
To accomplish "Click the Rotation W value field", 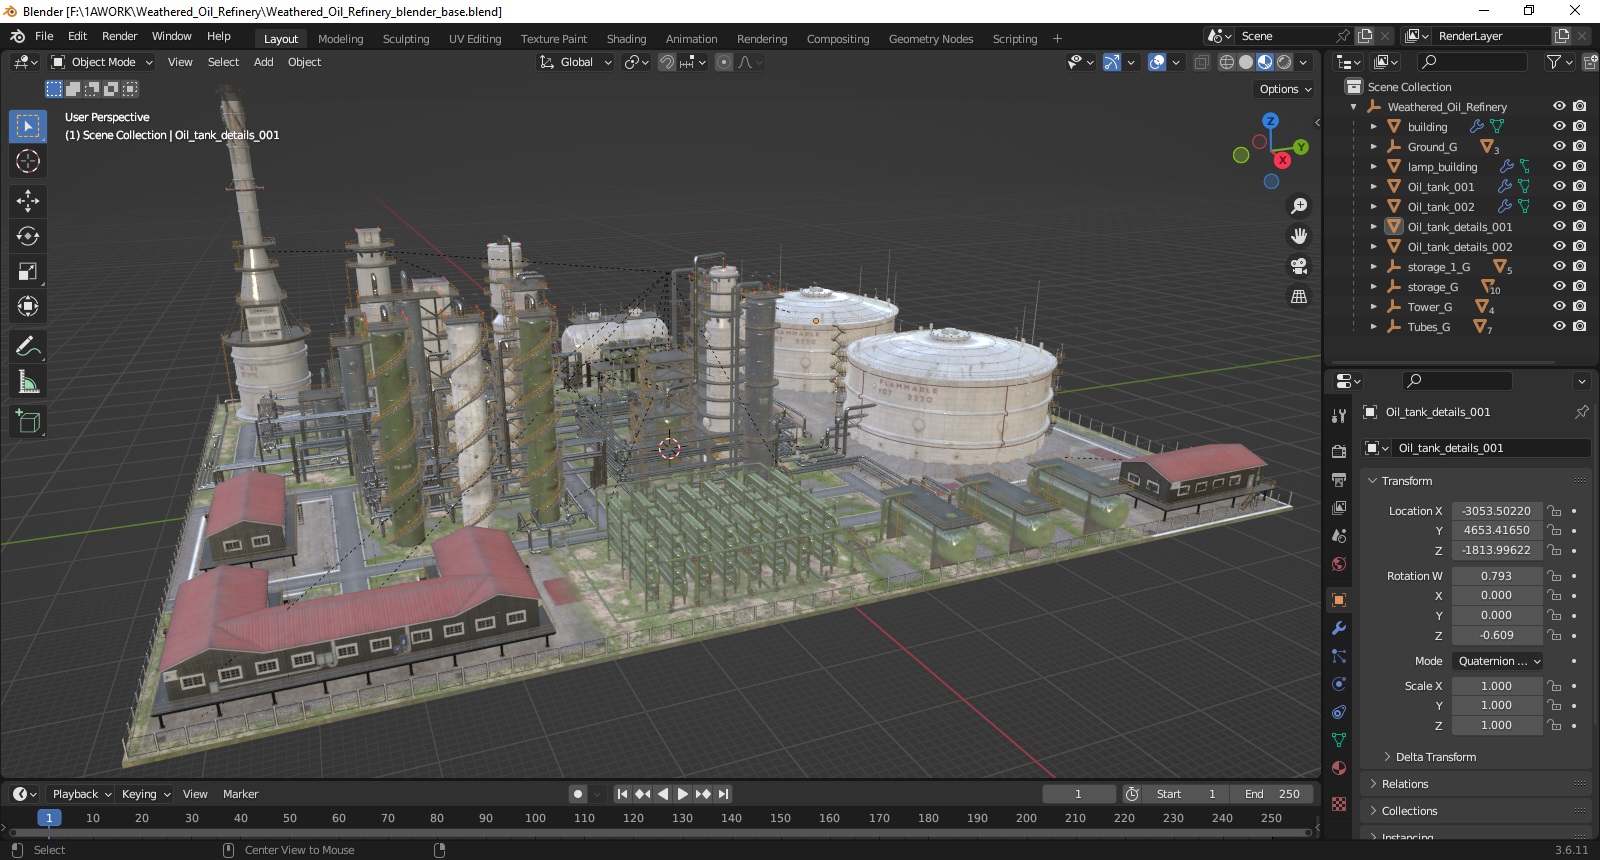I will pyautogui.click(x=1496, y=576).
